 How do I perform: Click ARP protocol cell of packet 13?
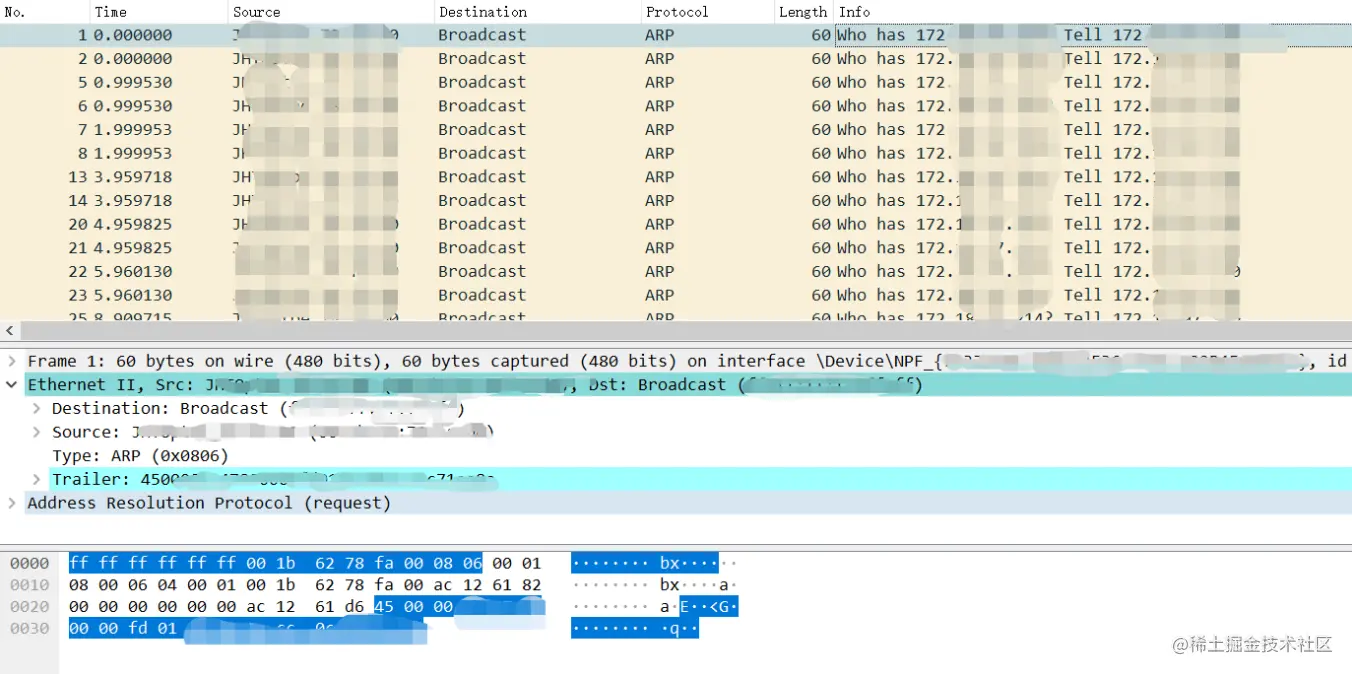(x=660, y=177)
